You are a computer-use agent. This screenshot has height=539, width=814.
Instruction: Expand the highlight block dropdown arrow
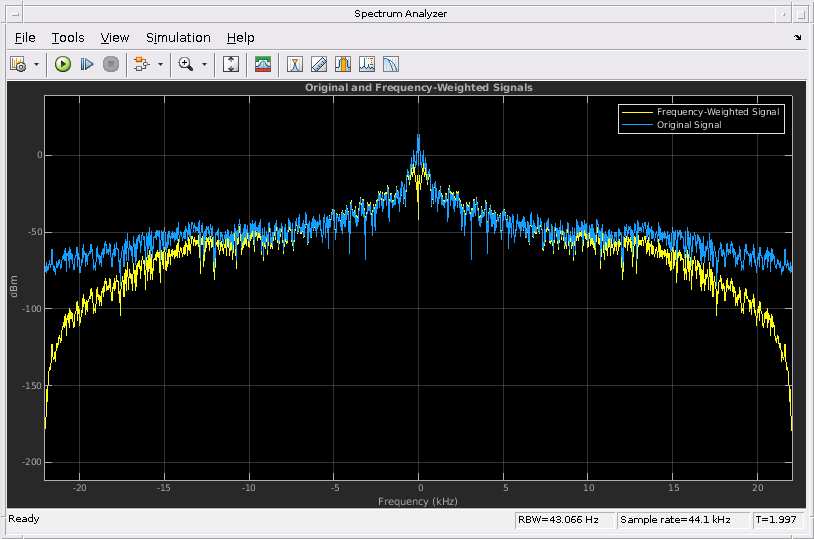[160, 64]
